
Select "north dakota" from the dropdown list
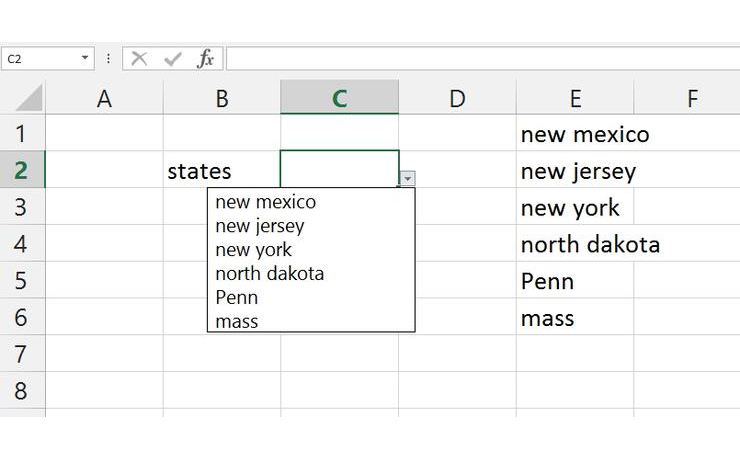pos(270,273)
